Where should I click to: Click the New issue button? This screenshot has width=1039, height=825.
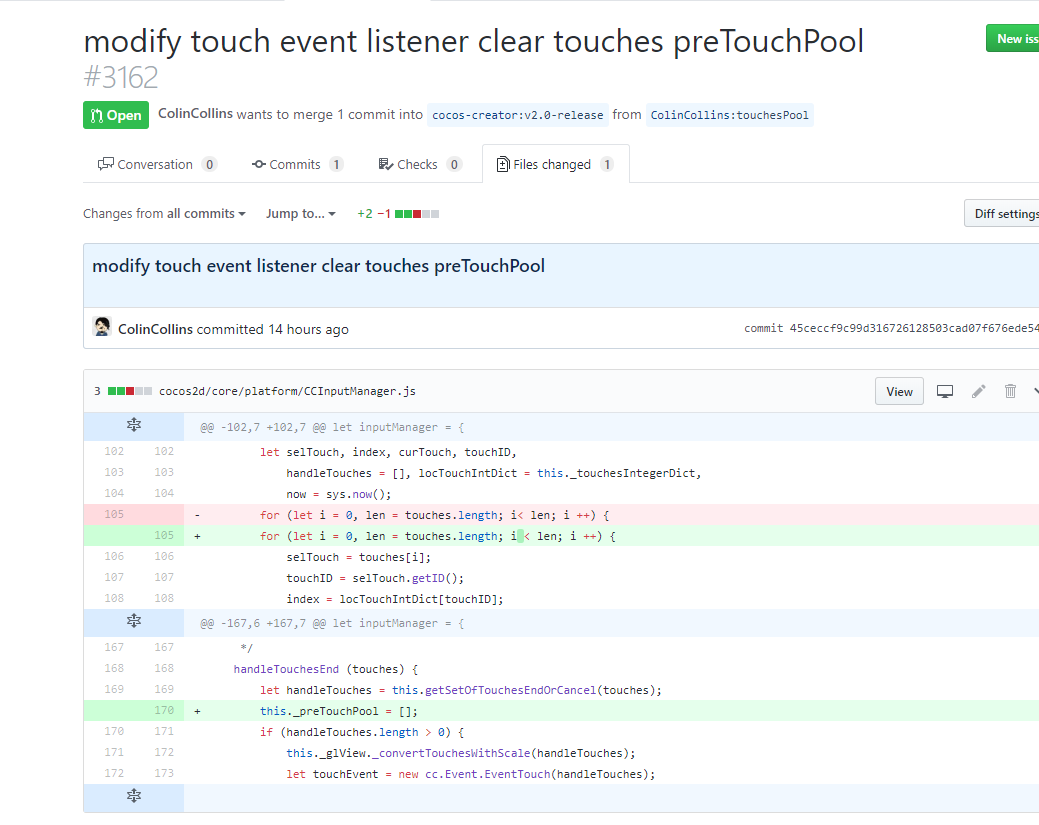tap(1012, 38)
